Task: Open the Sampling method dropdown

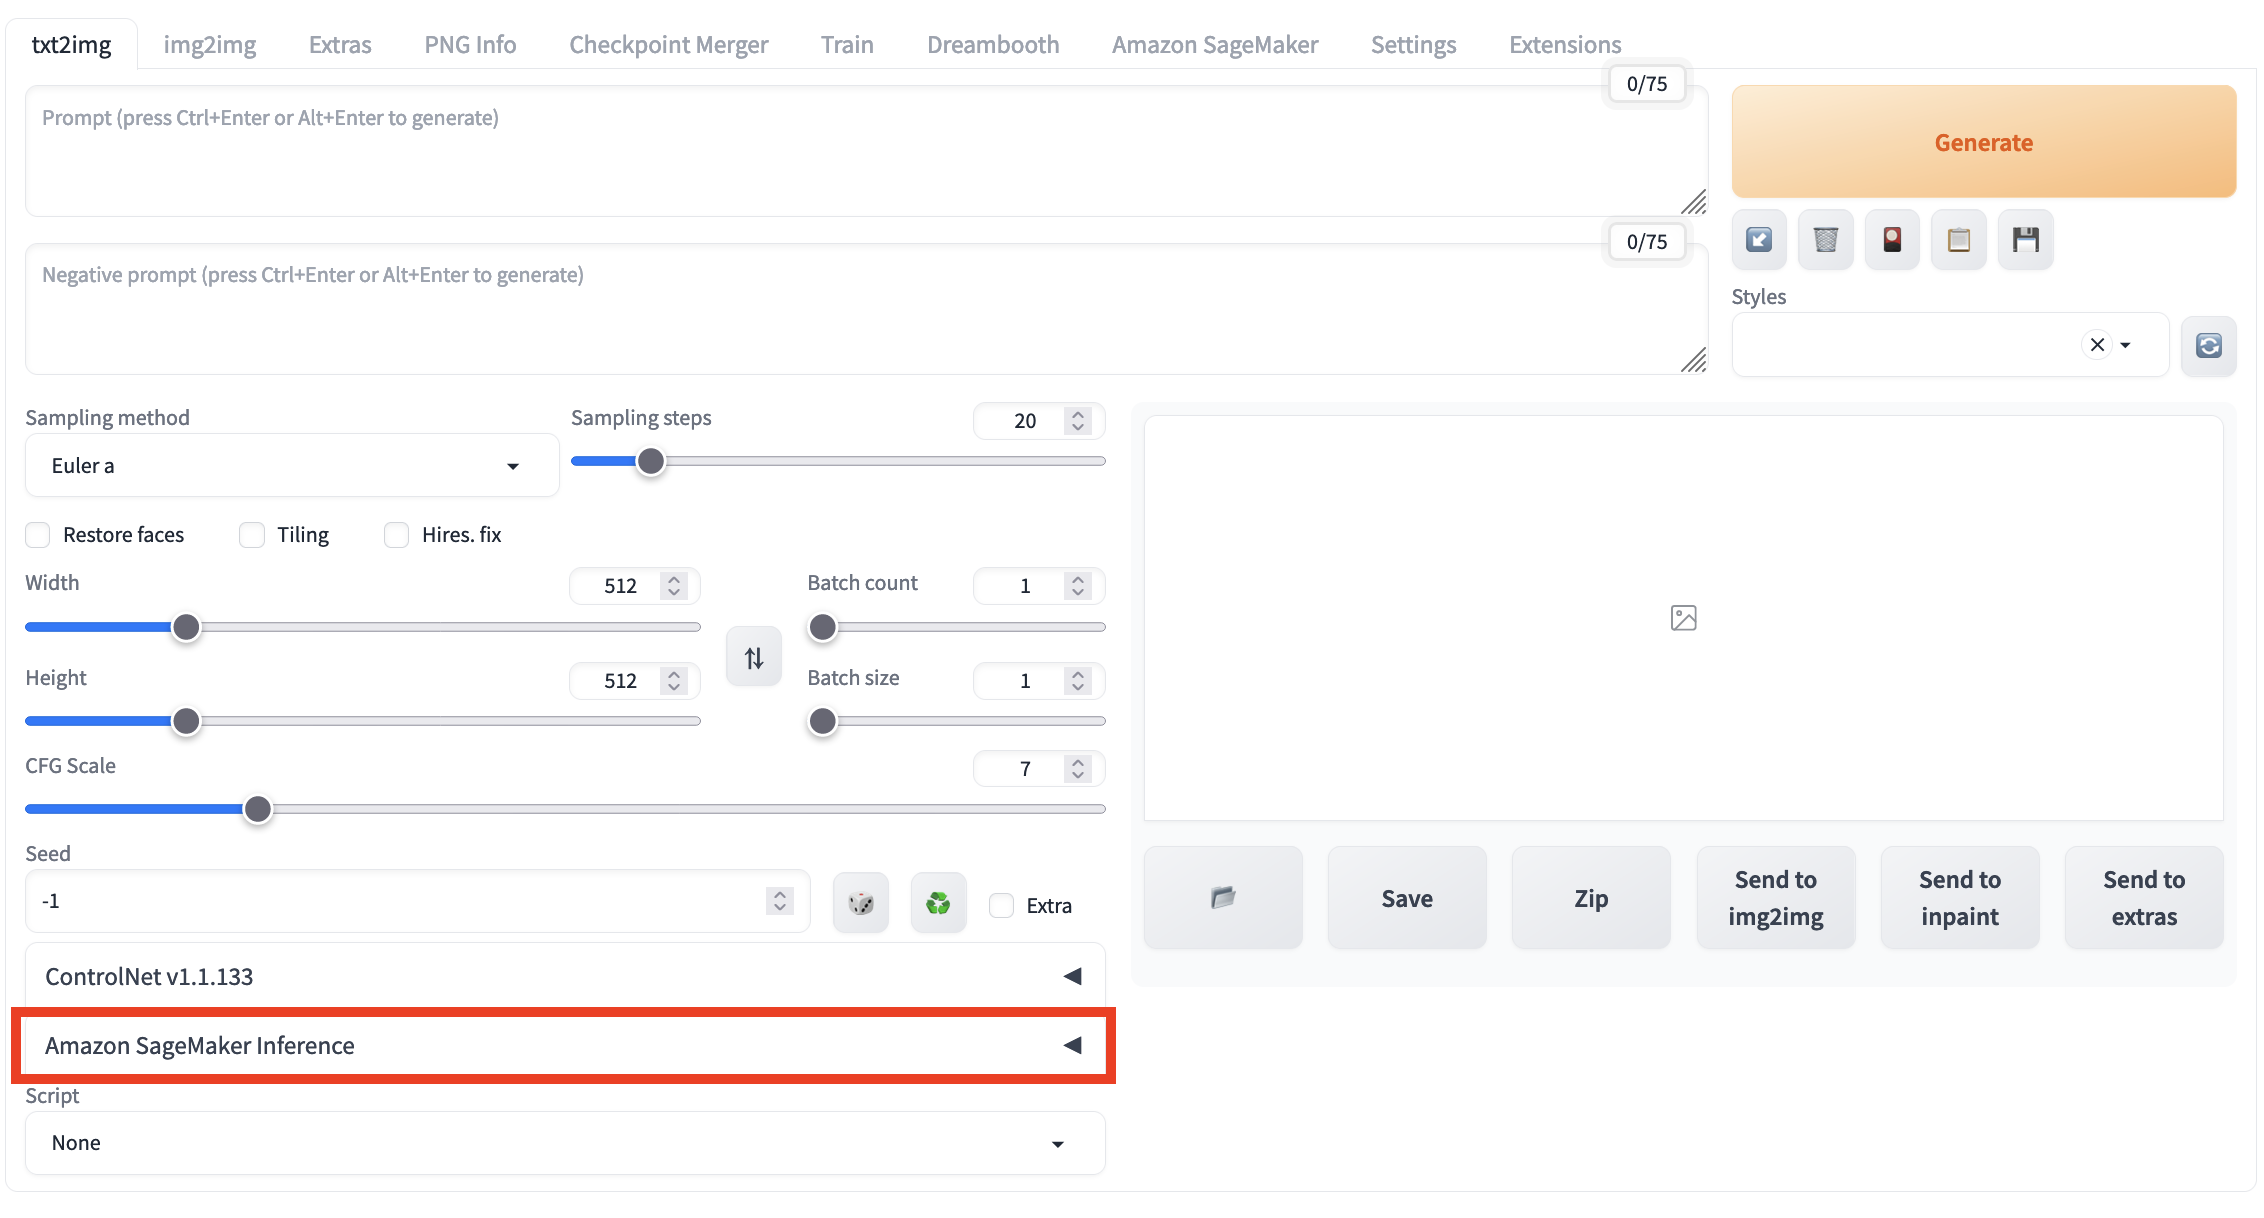Action: coord(291,466)
